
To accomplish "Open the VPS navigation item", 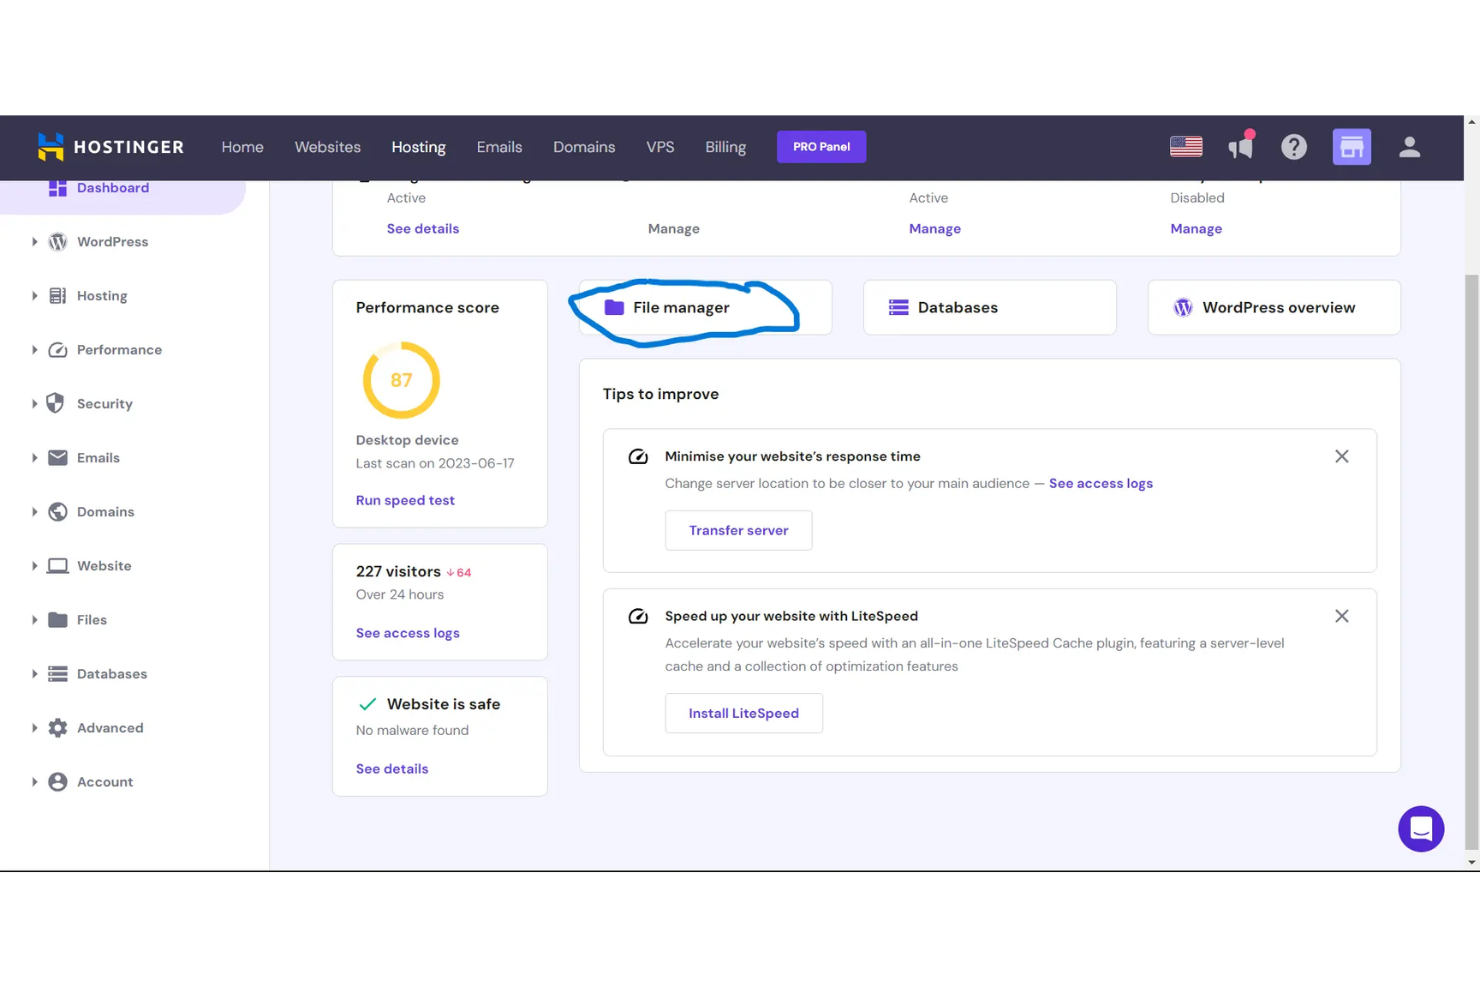I will click(x=660, y=146).
